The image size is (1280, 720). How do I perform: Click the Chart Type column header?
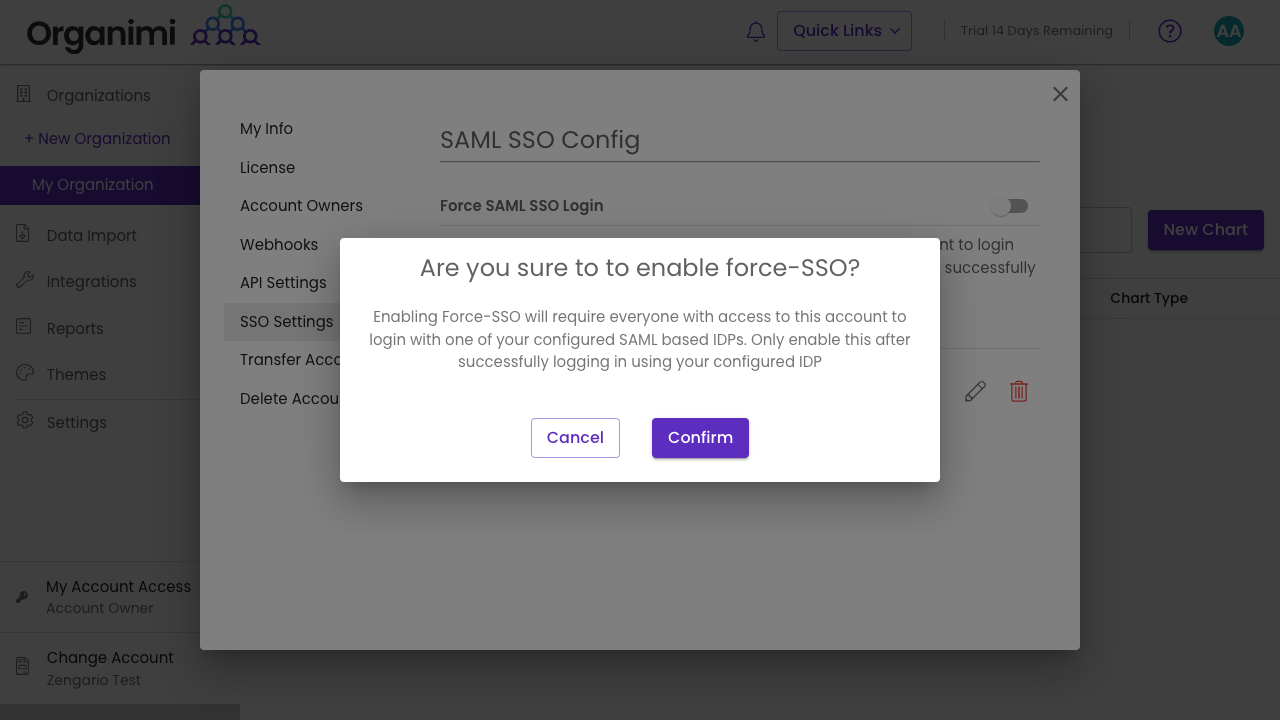tap(1149, 298)
